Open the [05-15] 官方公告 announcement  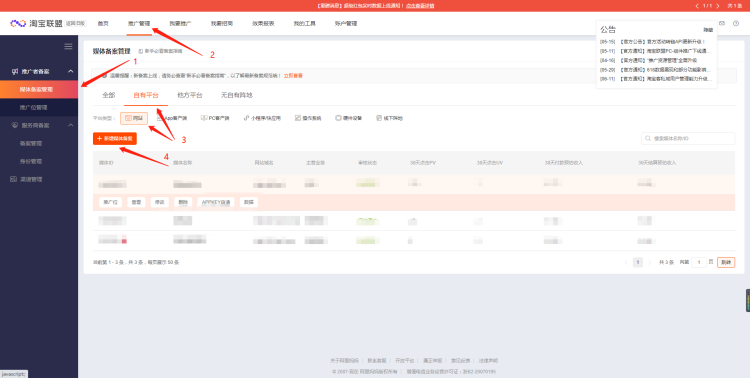coord(652,42)
